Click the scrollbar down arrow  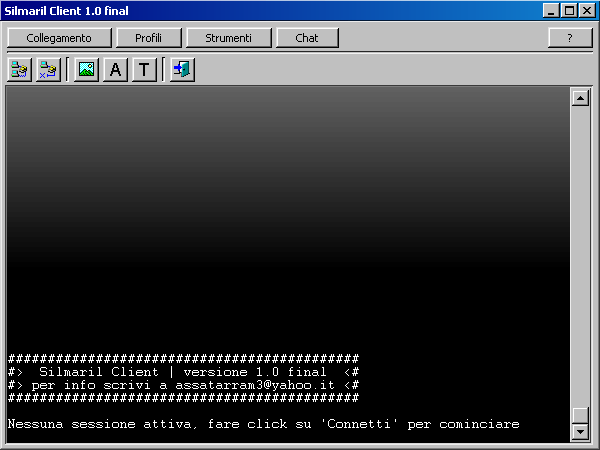point(580,431)
